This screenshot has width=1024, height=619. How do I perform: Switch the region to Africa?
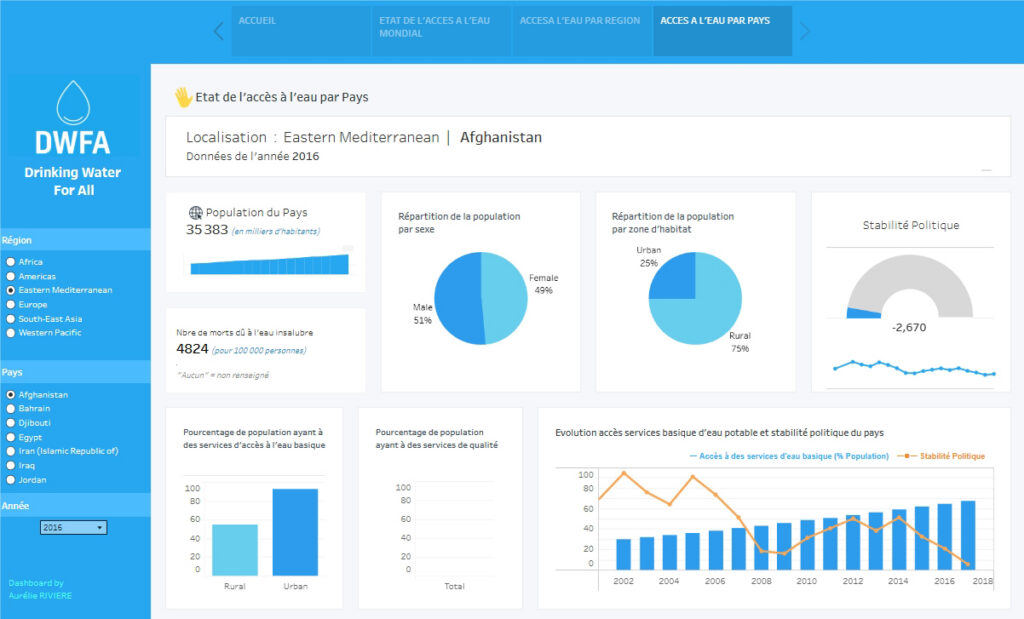pyautogui.click(x=9, y=262)
